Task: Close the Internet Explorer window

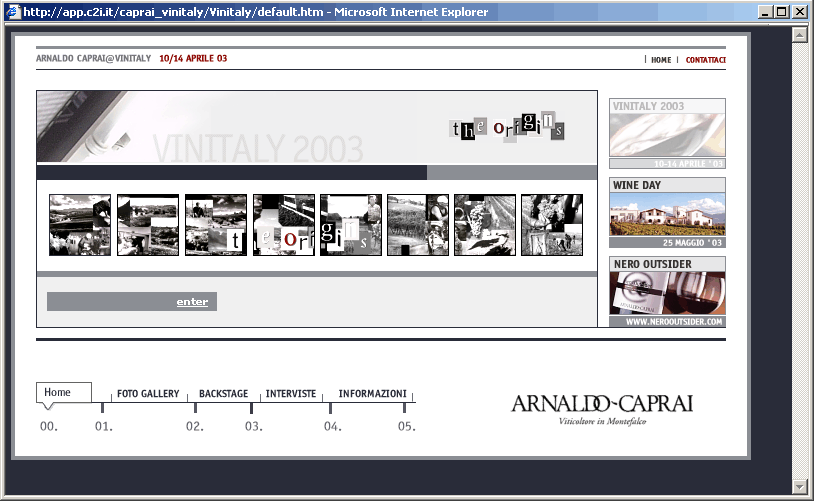Action: click(x=800, y=11)
